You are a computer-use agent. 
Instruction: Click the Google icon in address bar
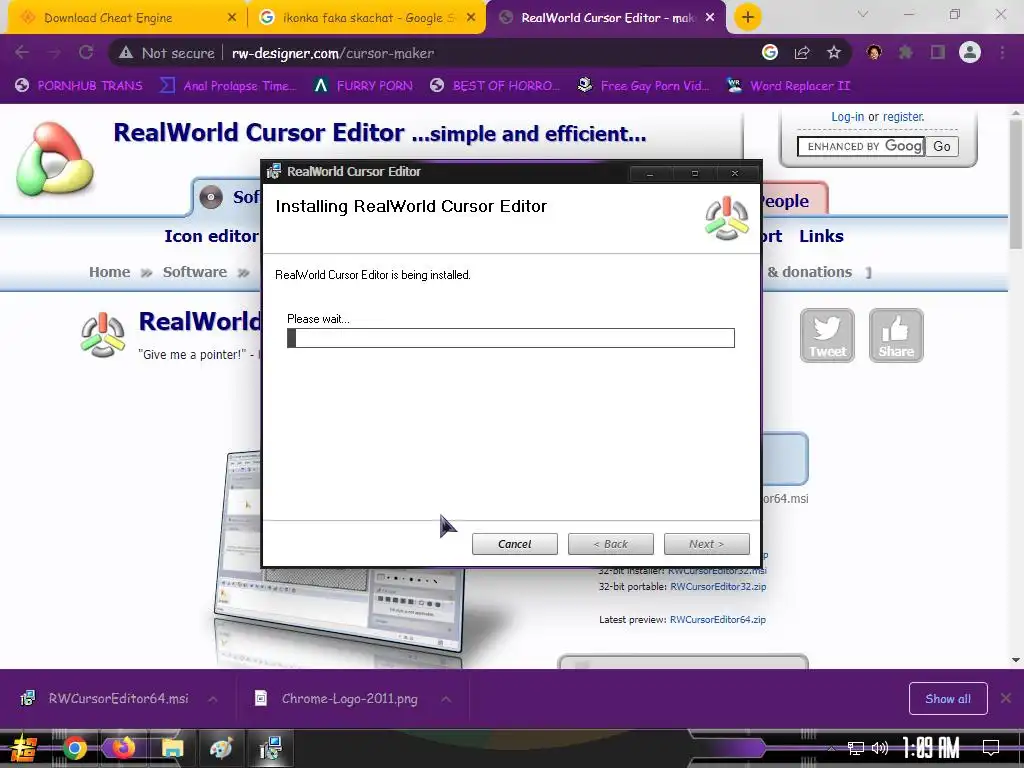click(770, 52)
